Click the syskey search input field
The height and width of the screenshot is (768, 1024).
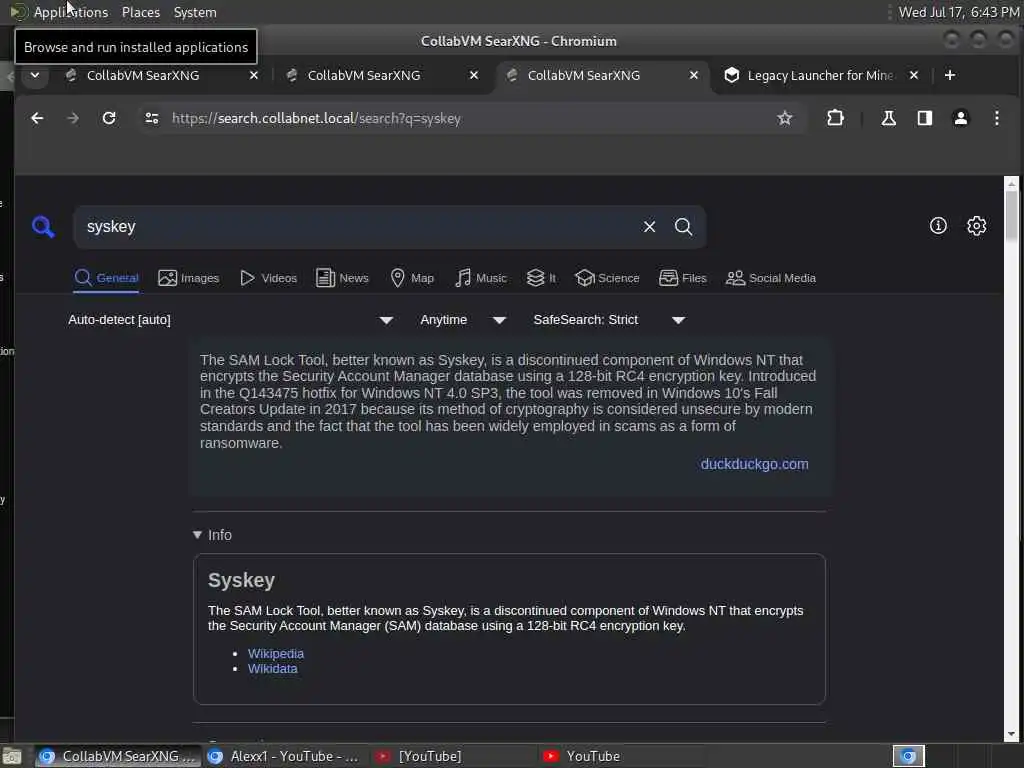[359, 227]
